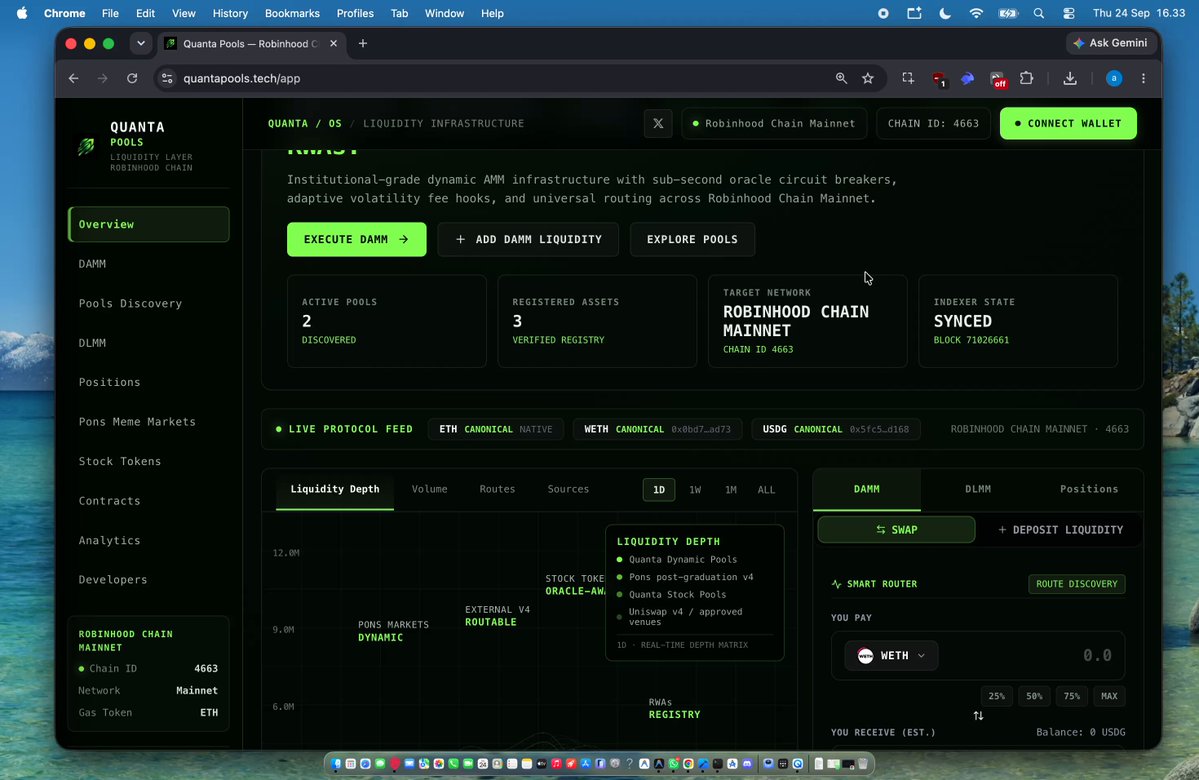The width and height of the screenshot is (1199, 780).
Task: Open Chrome downloads icon
Action: pos(1070,78)
